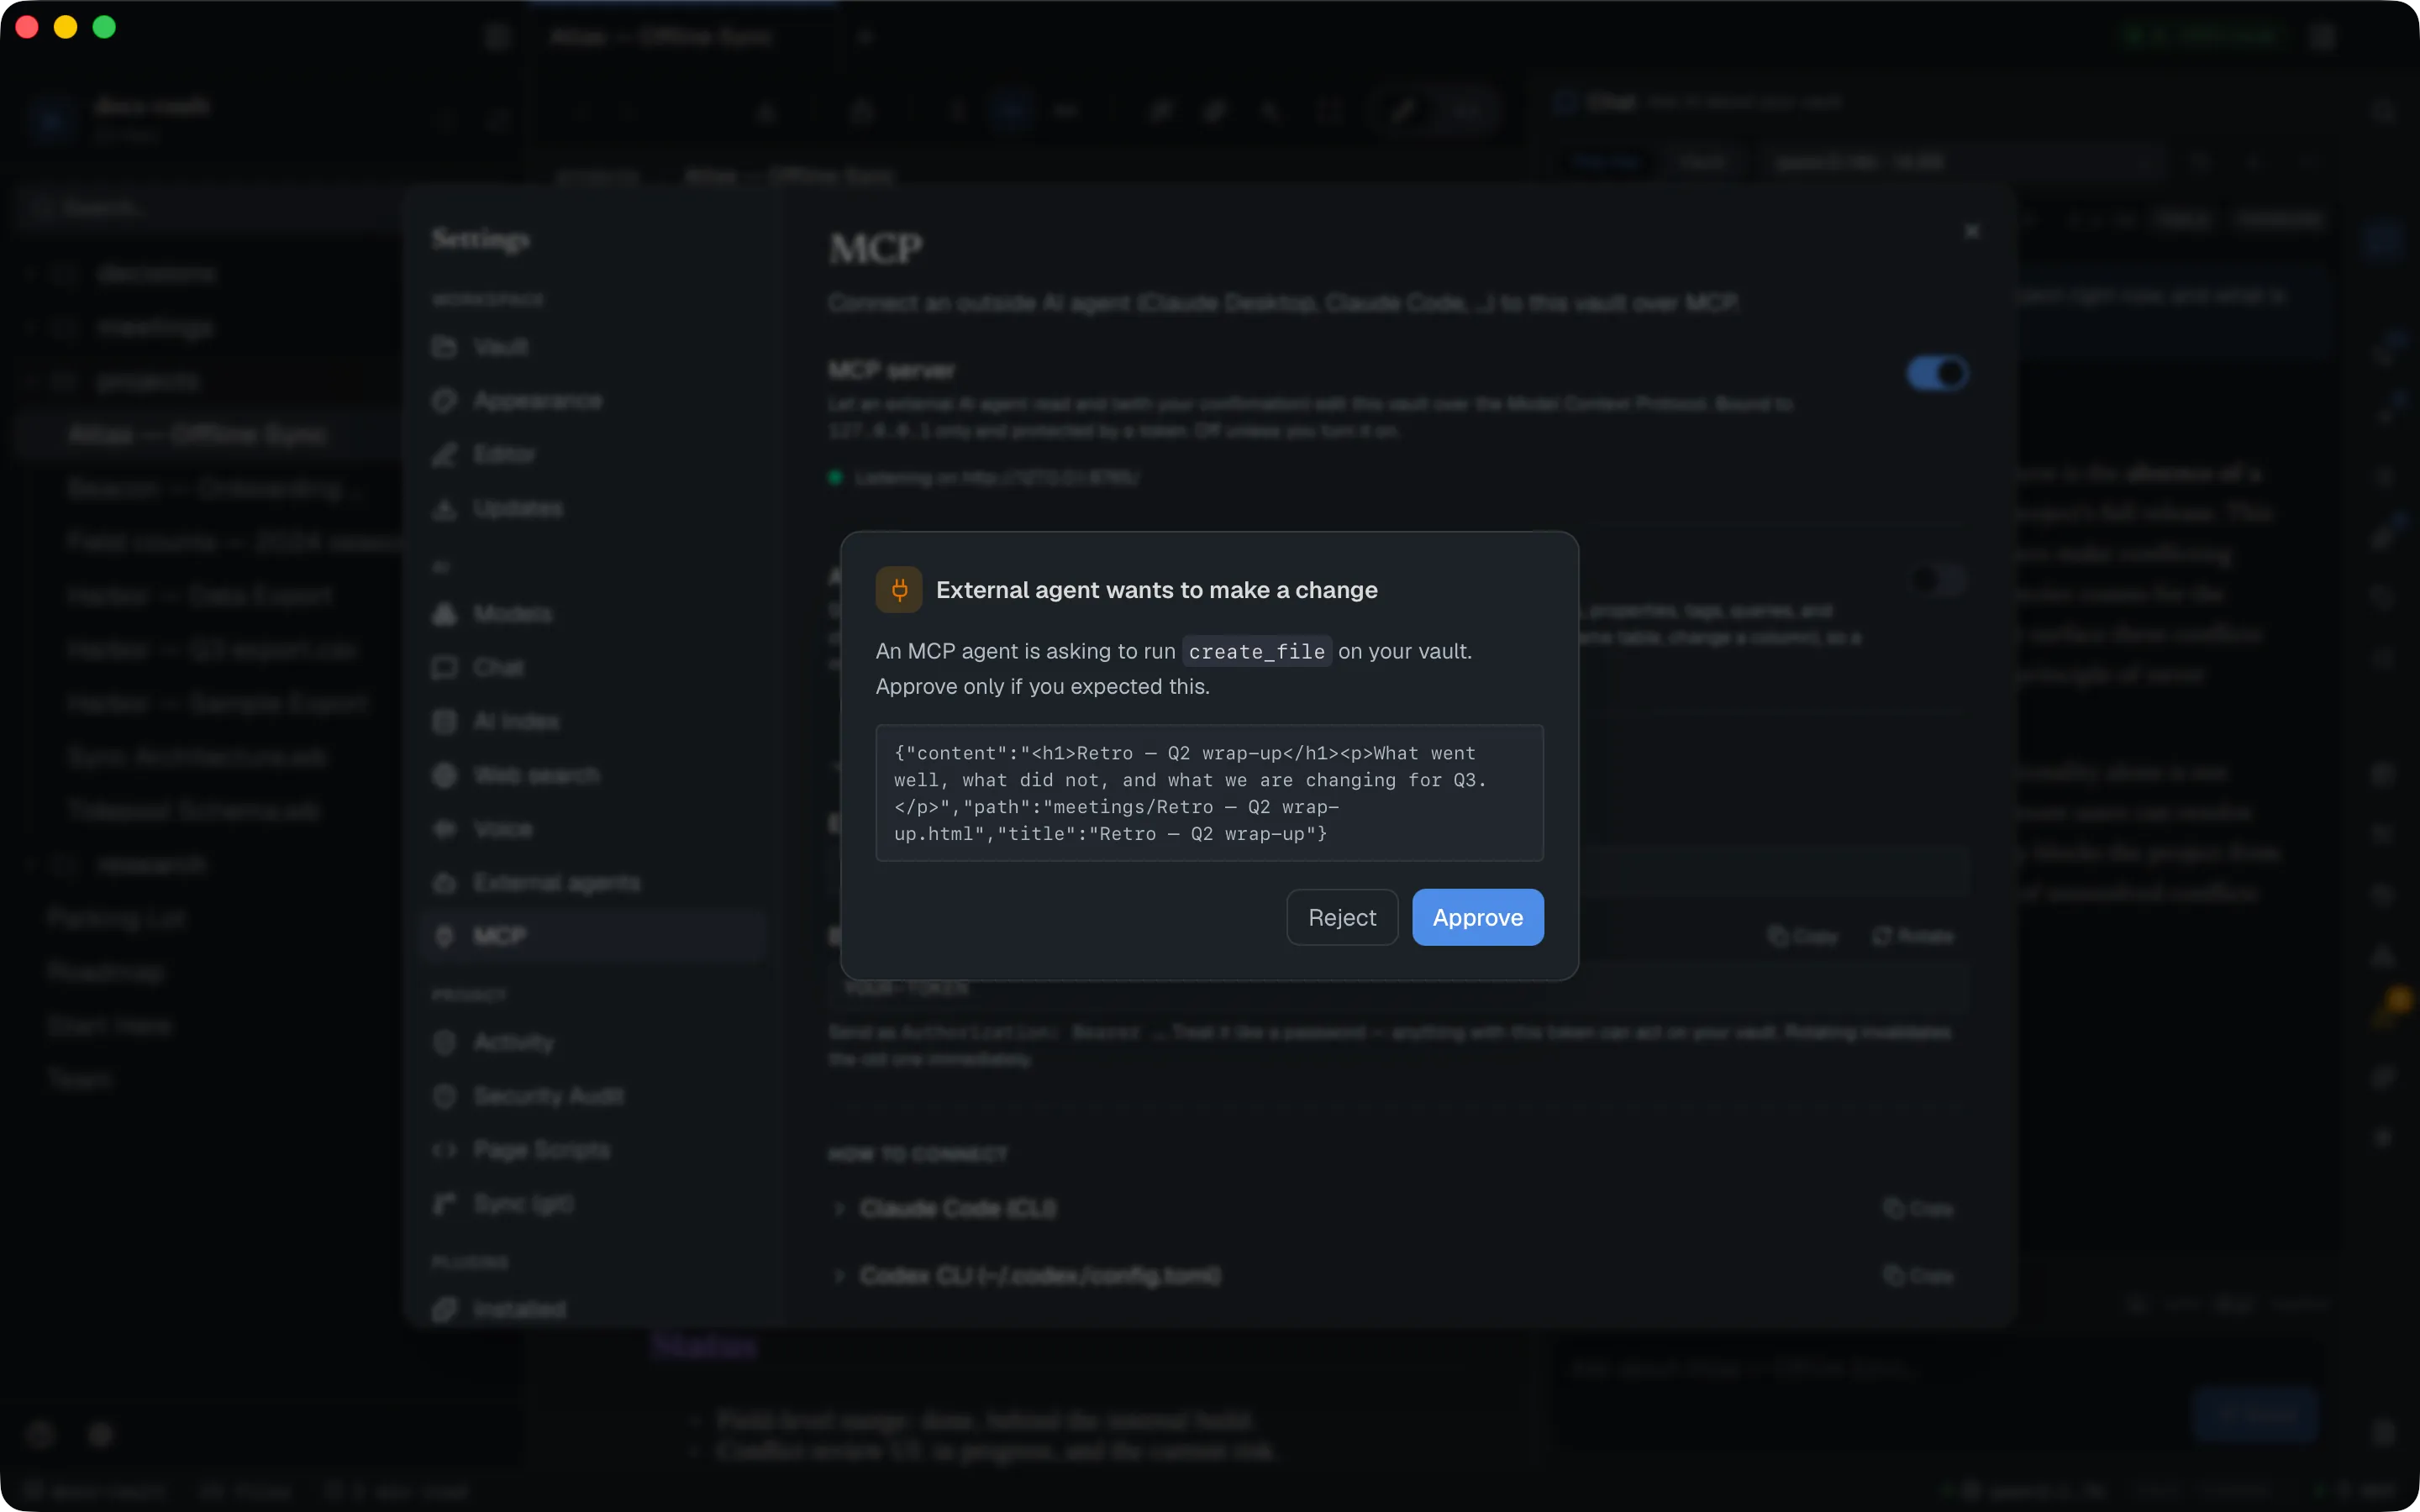Click the green fullscreen window button
2420x1512 pixels.
[x=104, y=27]
